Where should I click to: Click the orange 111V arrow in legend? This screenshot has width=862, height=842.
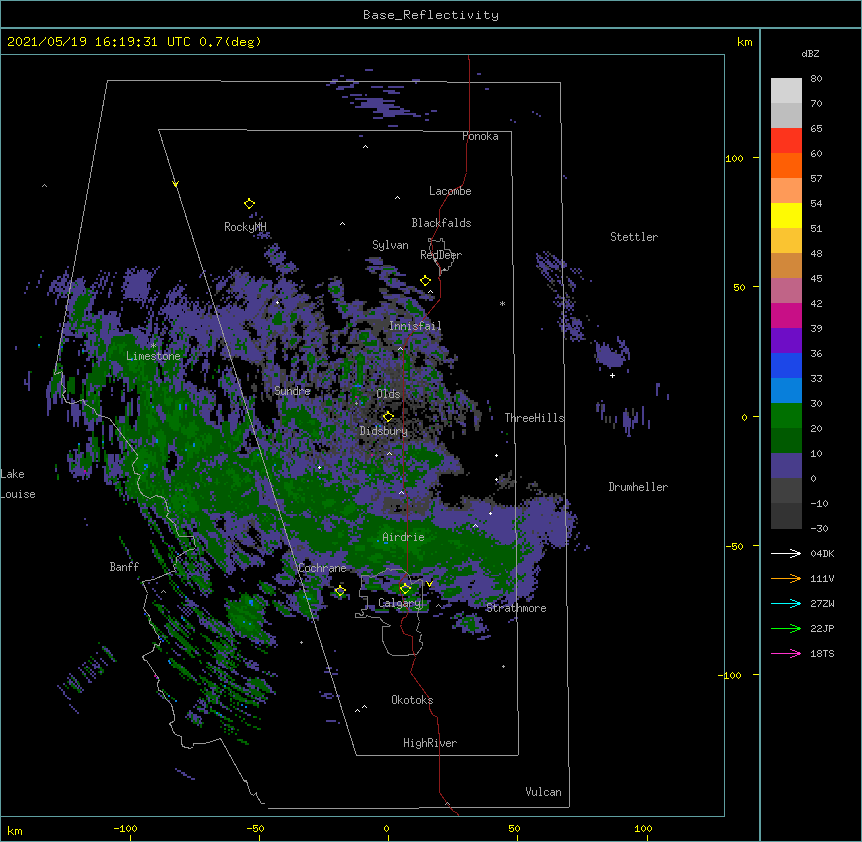[x=786, y=578]
